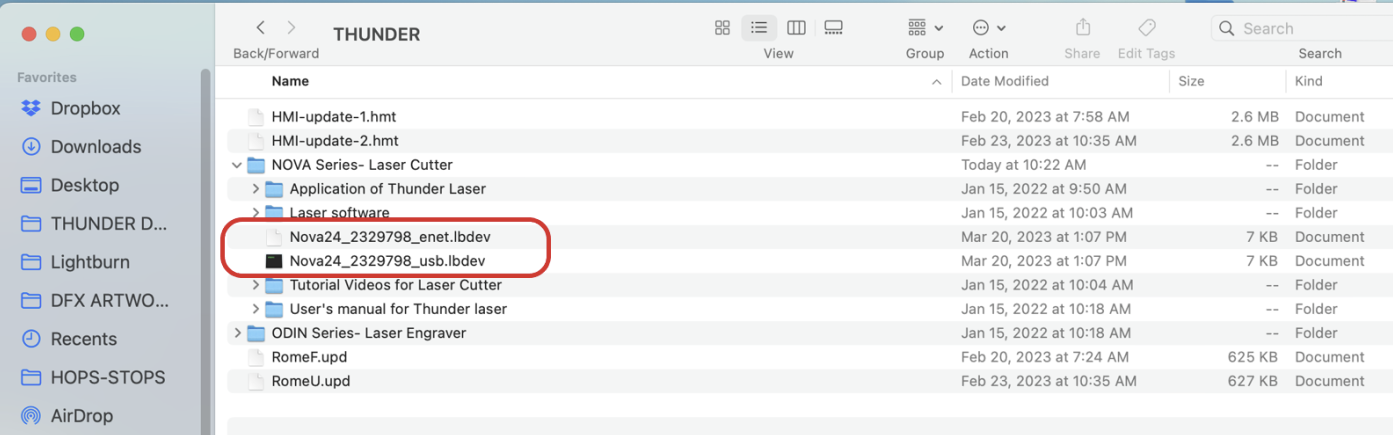Click the Nova24 usb.lbdev file icon

pyautogui.click(x=273, y=261)
